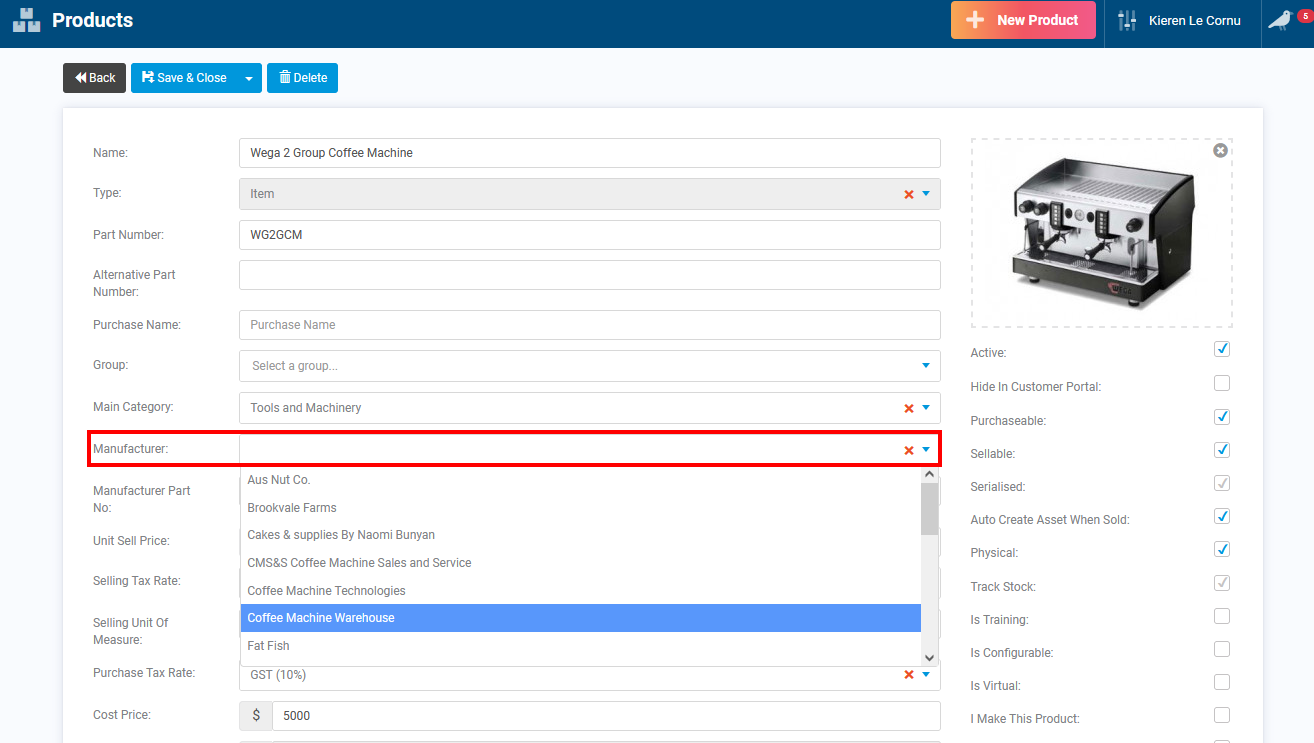Open the Main Category dropdown arrow
Image resolution: width=1314 pixels, height=743 pixels.
(x=926, y=408)
